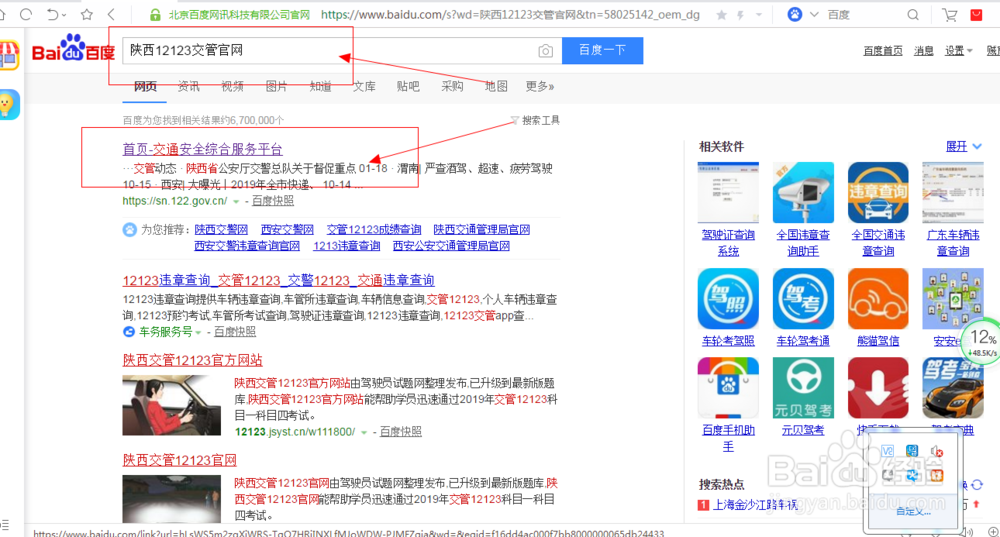The image size is (1000, 537).
Task: Expand the 车务服务号 dropdown arrow
Action: pos(198,332)
